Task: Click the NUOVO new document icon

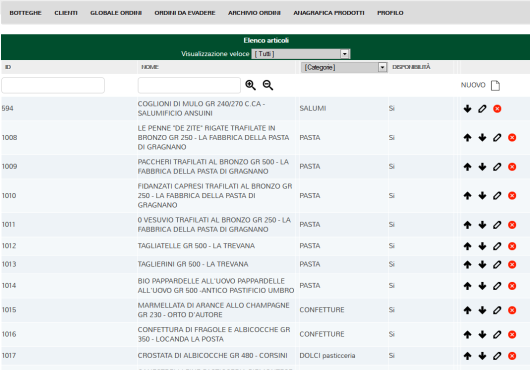Action: tap(495, 85)
